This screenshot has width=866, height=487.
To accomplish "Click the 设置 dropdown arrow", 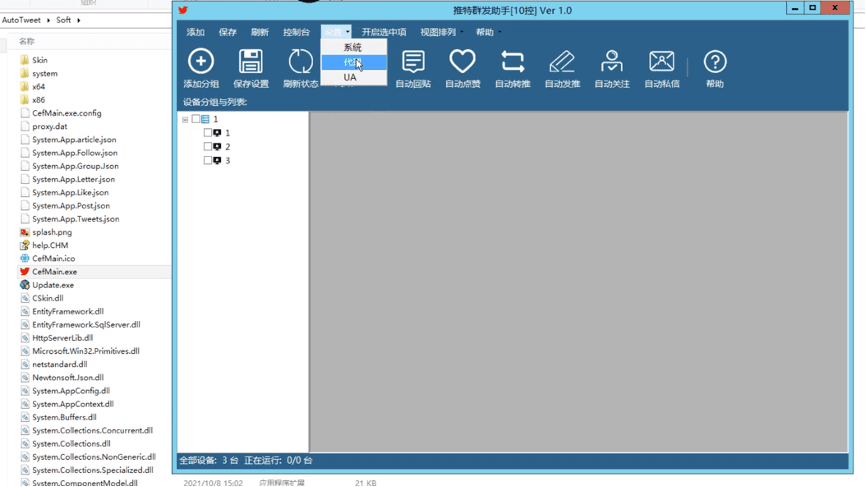I will [347, 32].
